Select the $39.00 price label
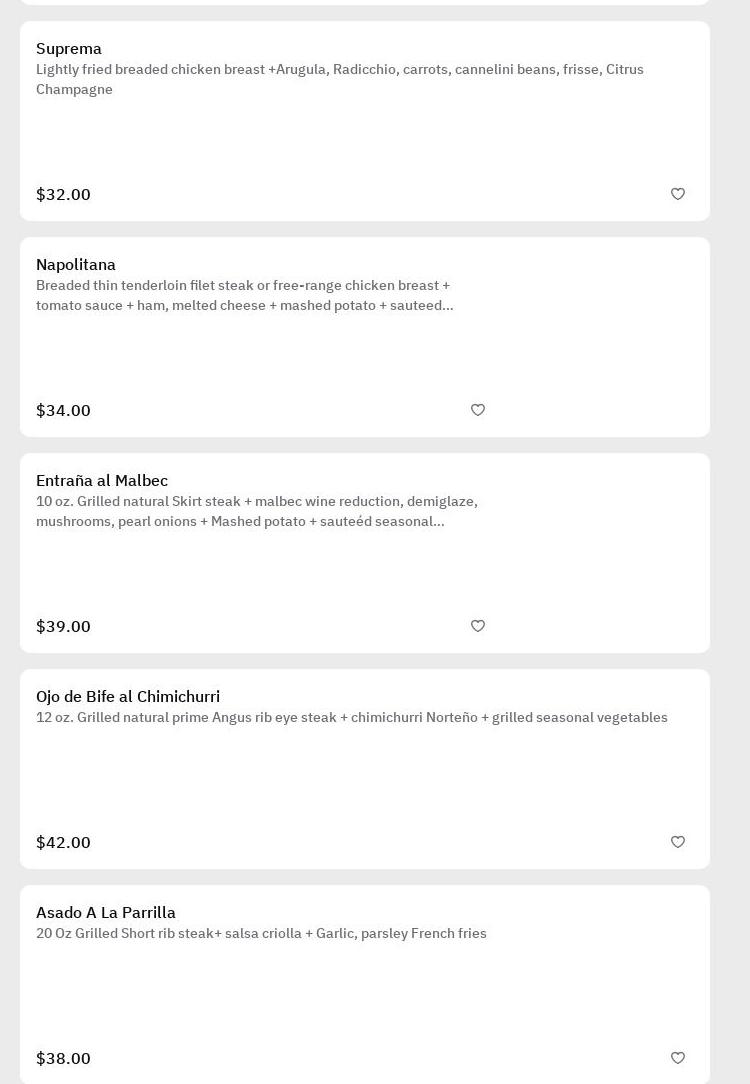750x1084 pixels. point(63,627)
